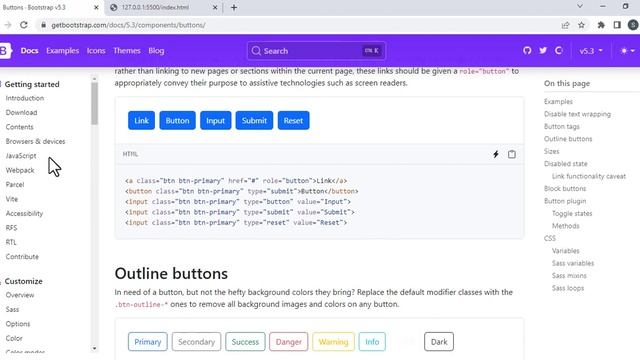Open Browsers & devices in the sidebar

click(35, 141)
